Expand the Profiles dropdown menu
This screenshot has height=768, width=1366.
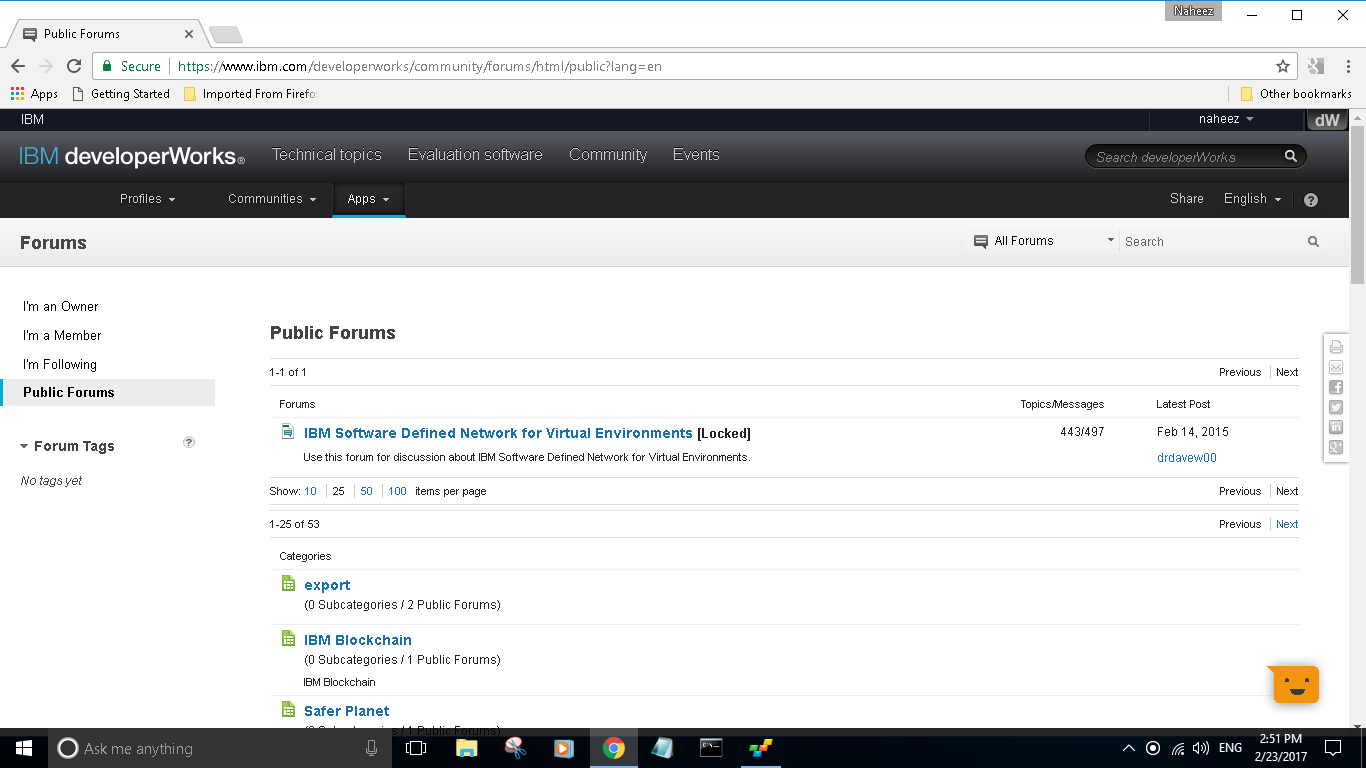click(147, 199)
